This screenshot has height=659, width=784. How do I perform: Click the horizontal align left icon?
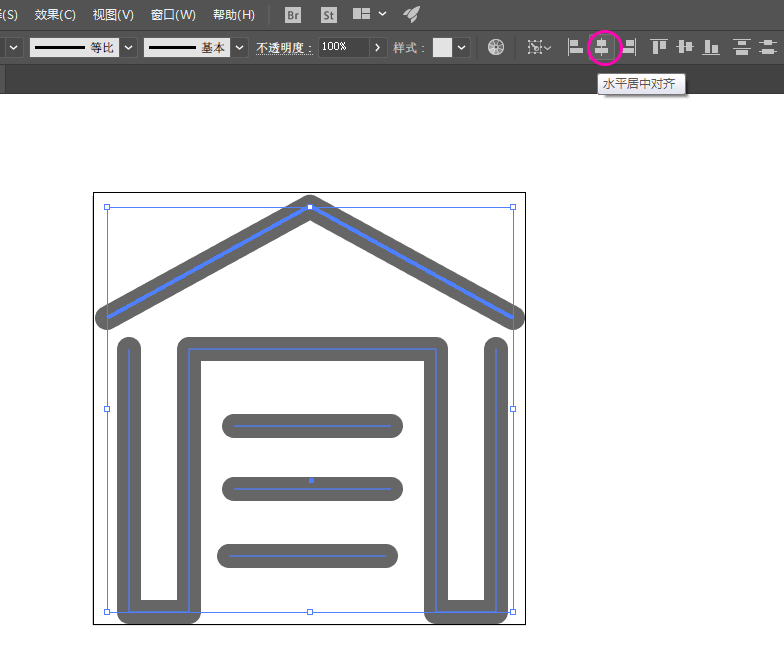pos(576,47)
